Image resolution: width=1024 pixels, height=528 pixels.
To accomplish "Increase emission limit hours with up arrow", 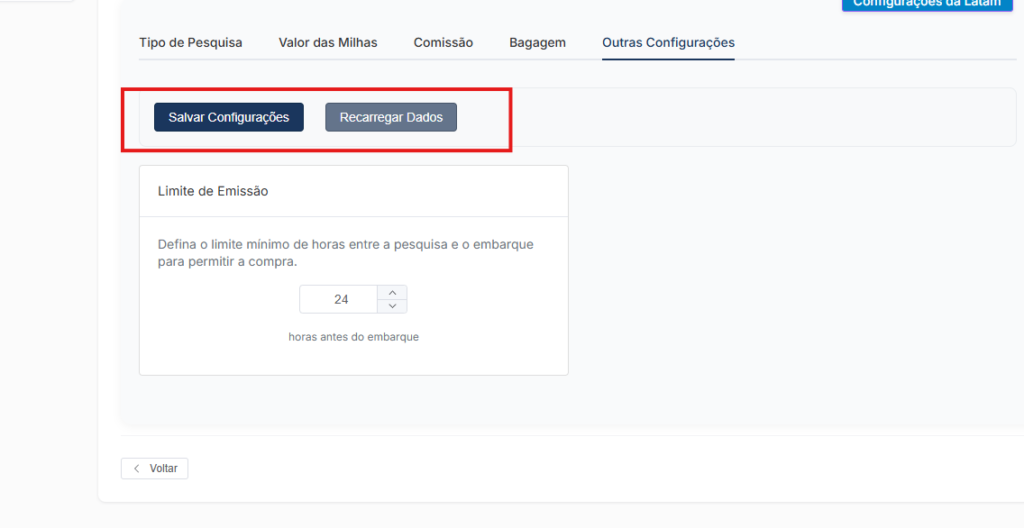I will tap(392, 292).
